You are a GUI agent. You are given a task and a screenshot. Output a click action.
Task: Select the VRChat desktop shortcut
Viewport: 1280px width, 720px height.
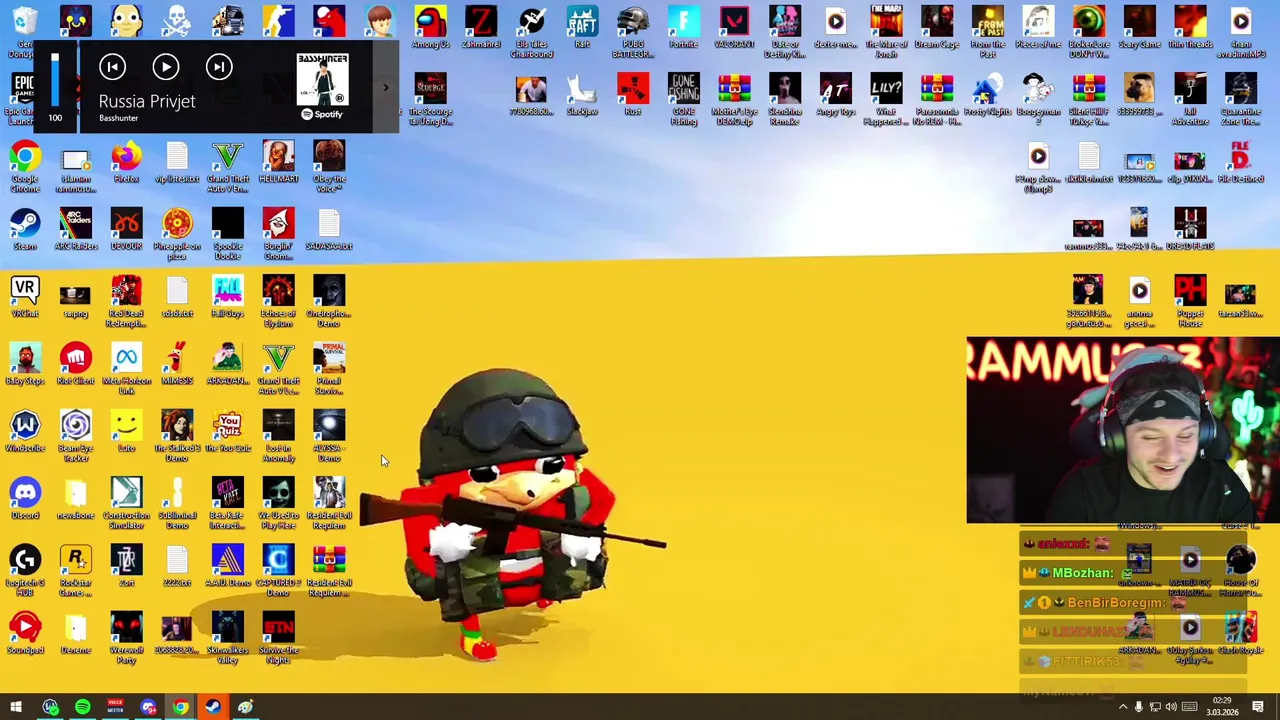coord(25,298)
